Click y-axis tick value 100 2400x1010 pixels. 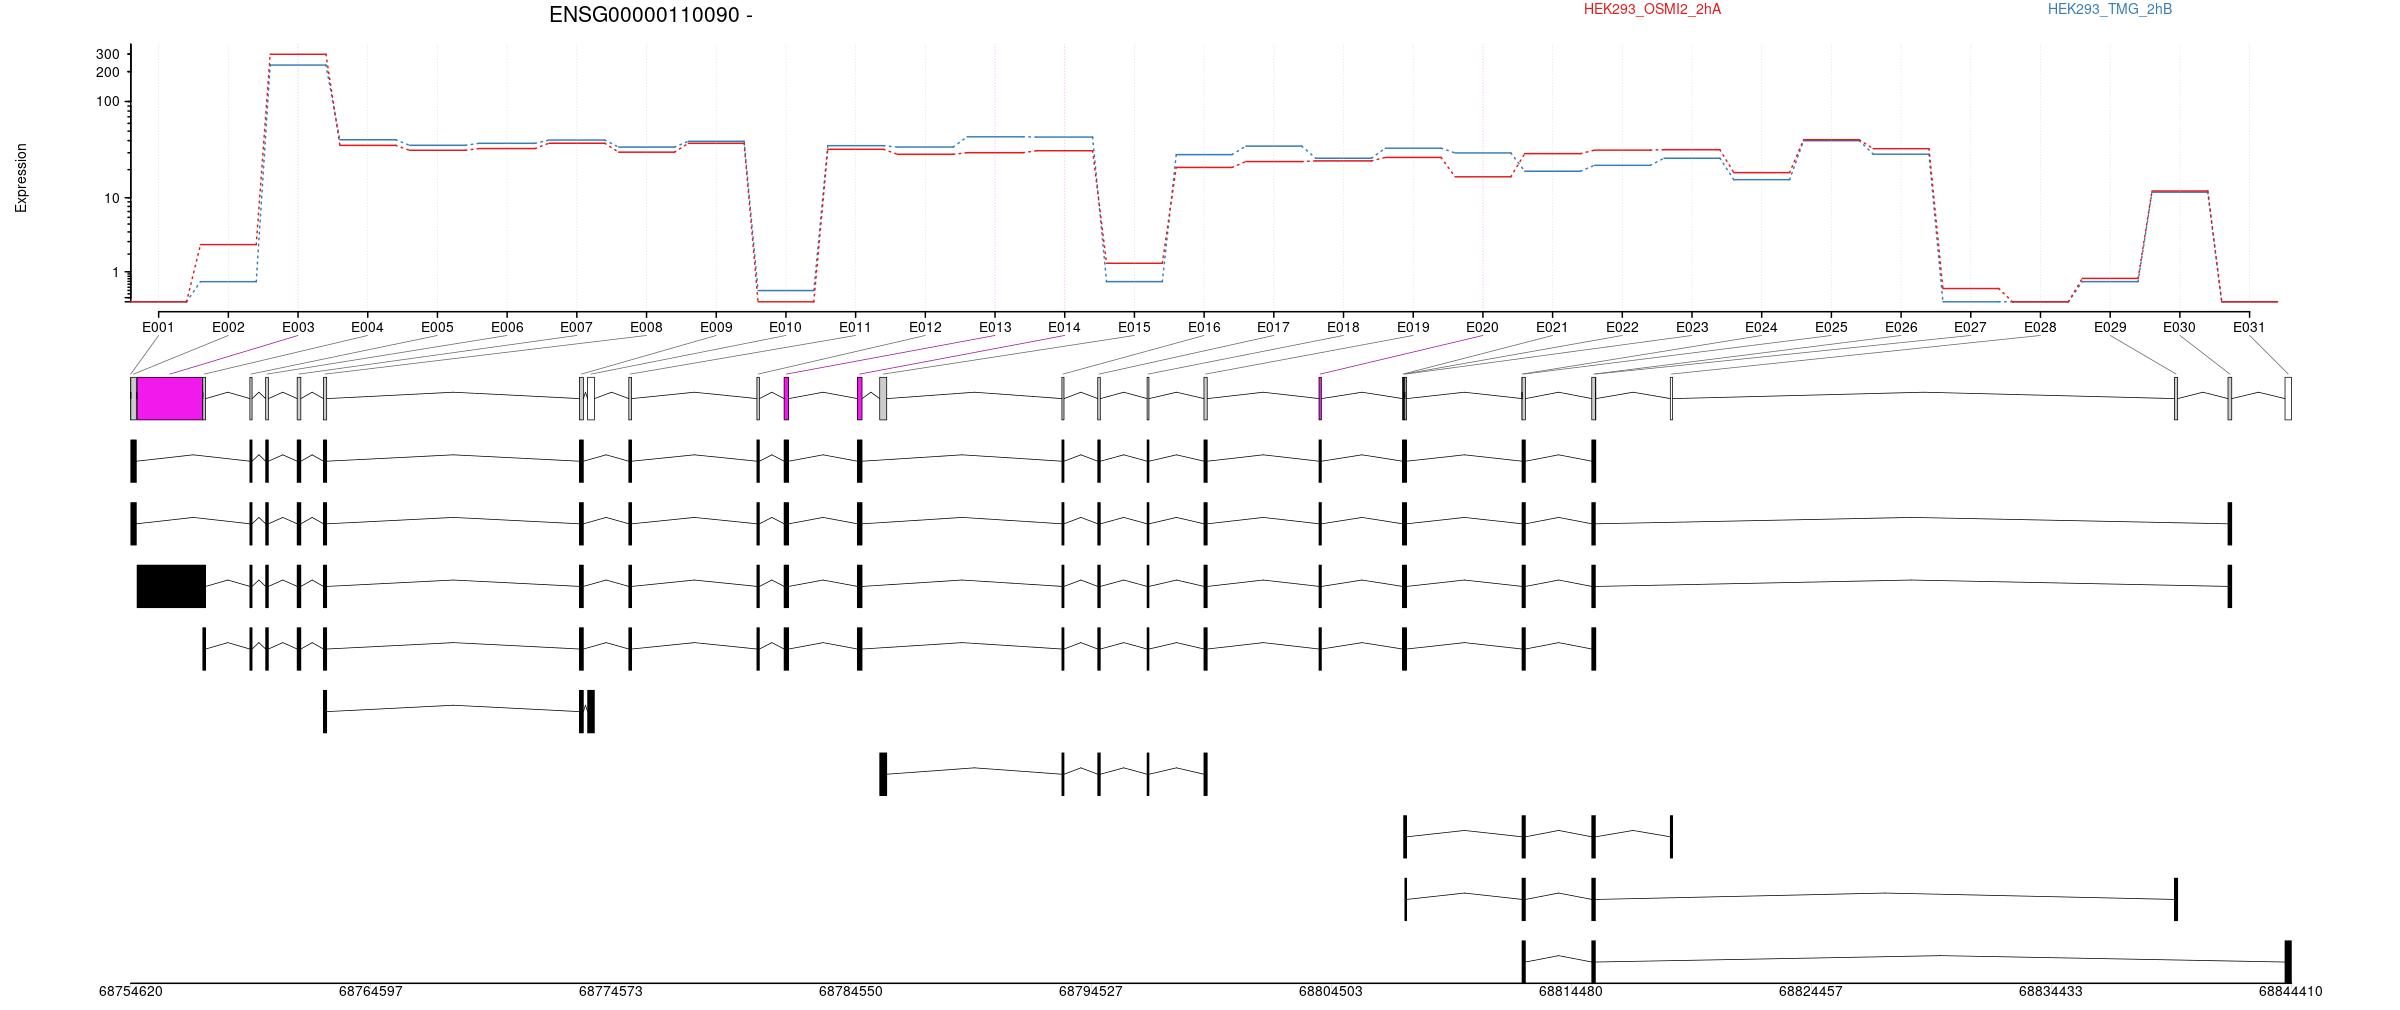point(108,102)
